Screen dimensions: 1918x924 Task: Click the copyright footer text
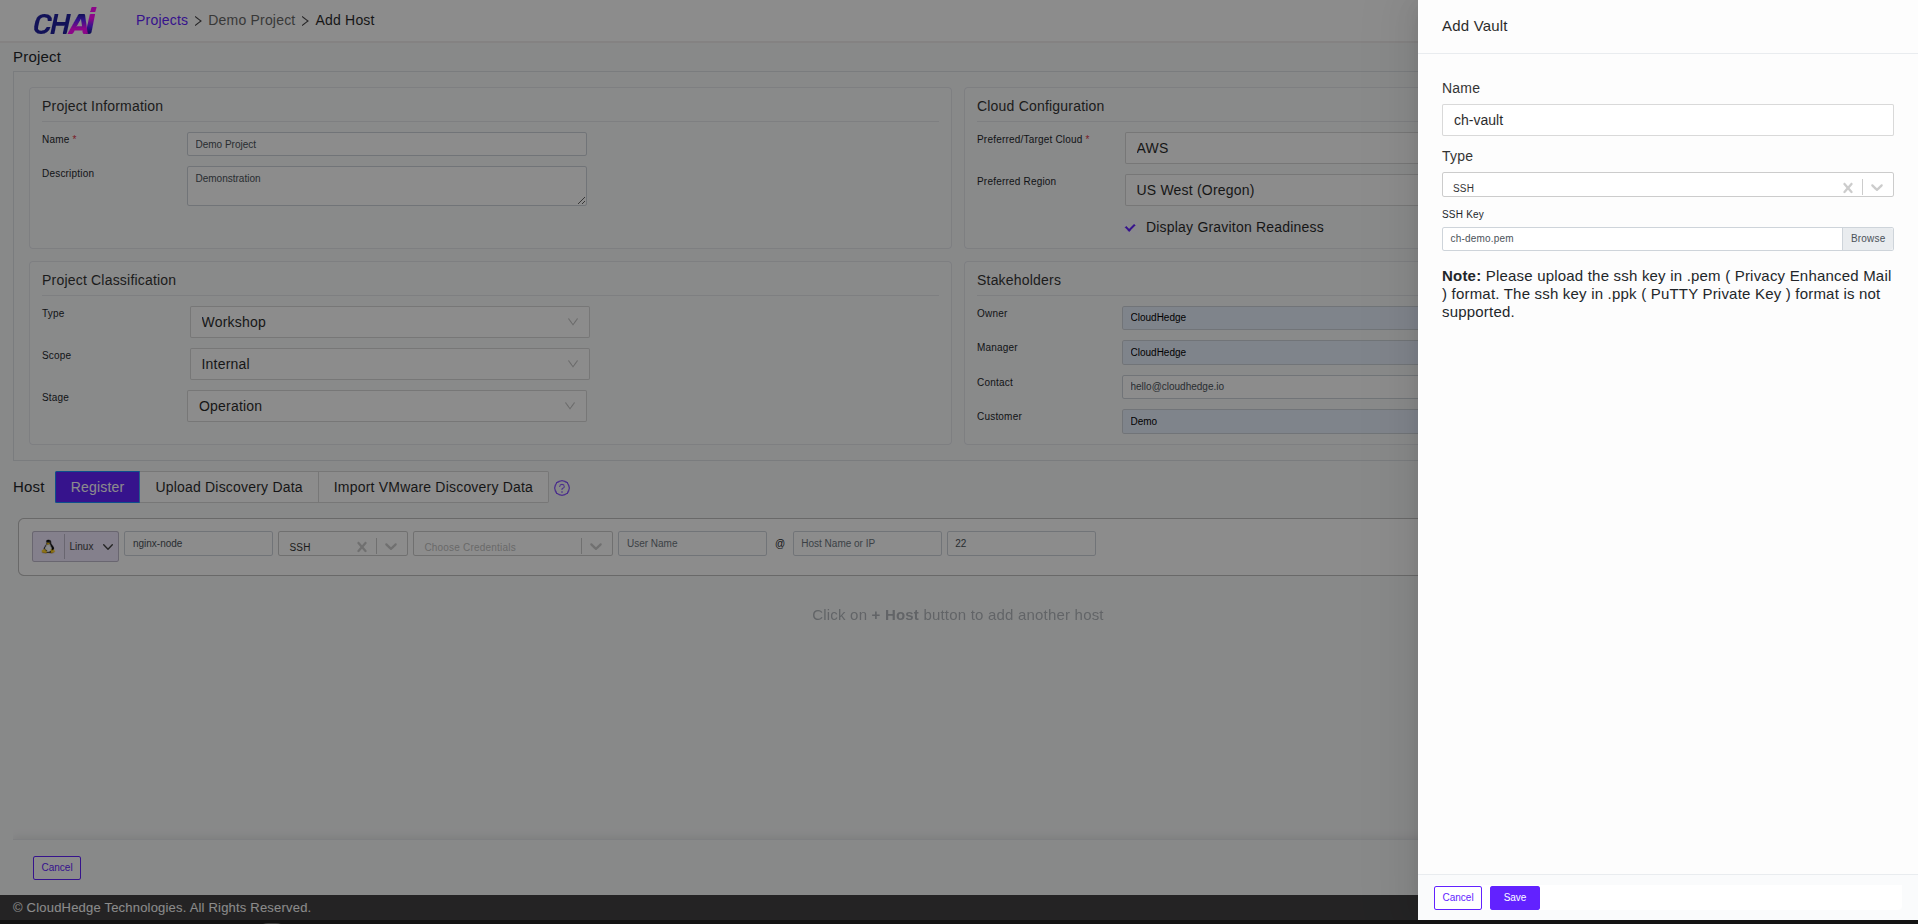162,908
